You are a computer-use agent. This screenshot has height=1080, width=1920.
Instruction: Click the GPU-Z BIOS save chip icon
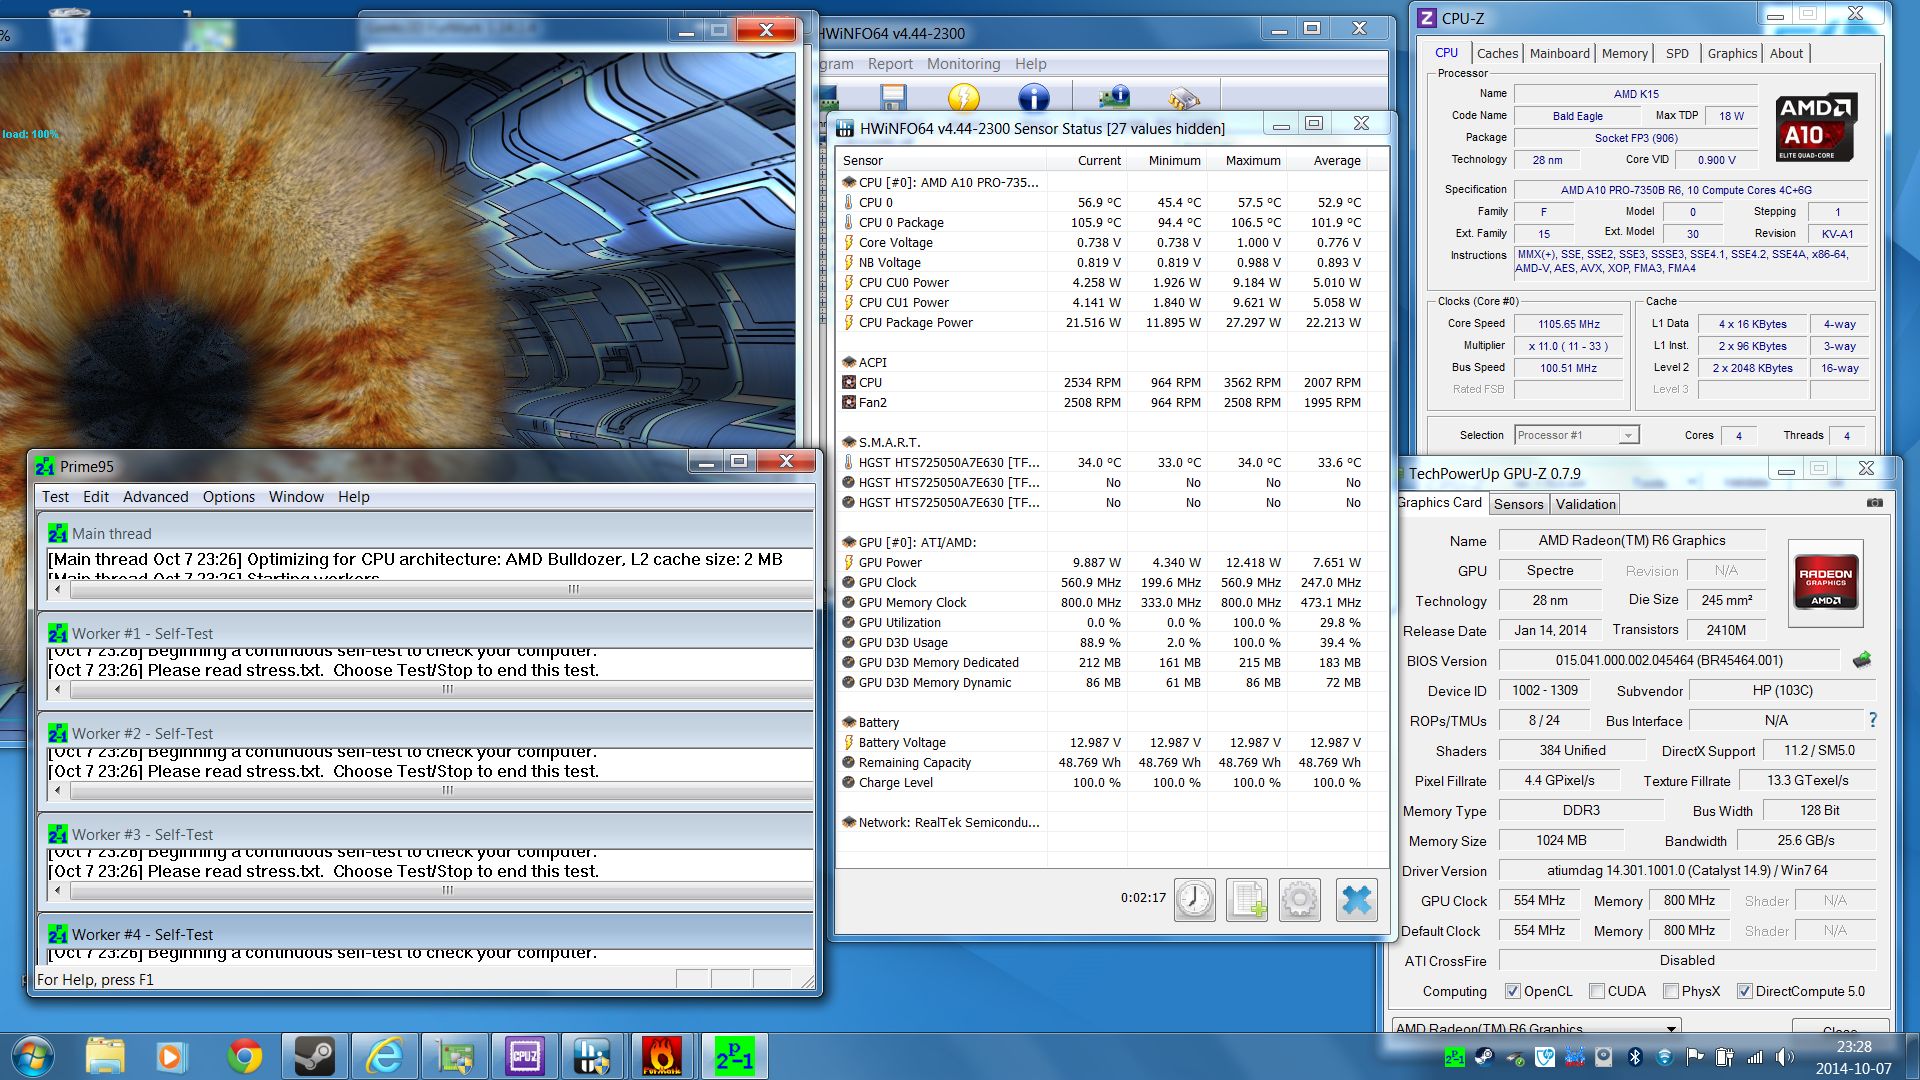pyautogui.click(x=1861, y=660)
